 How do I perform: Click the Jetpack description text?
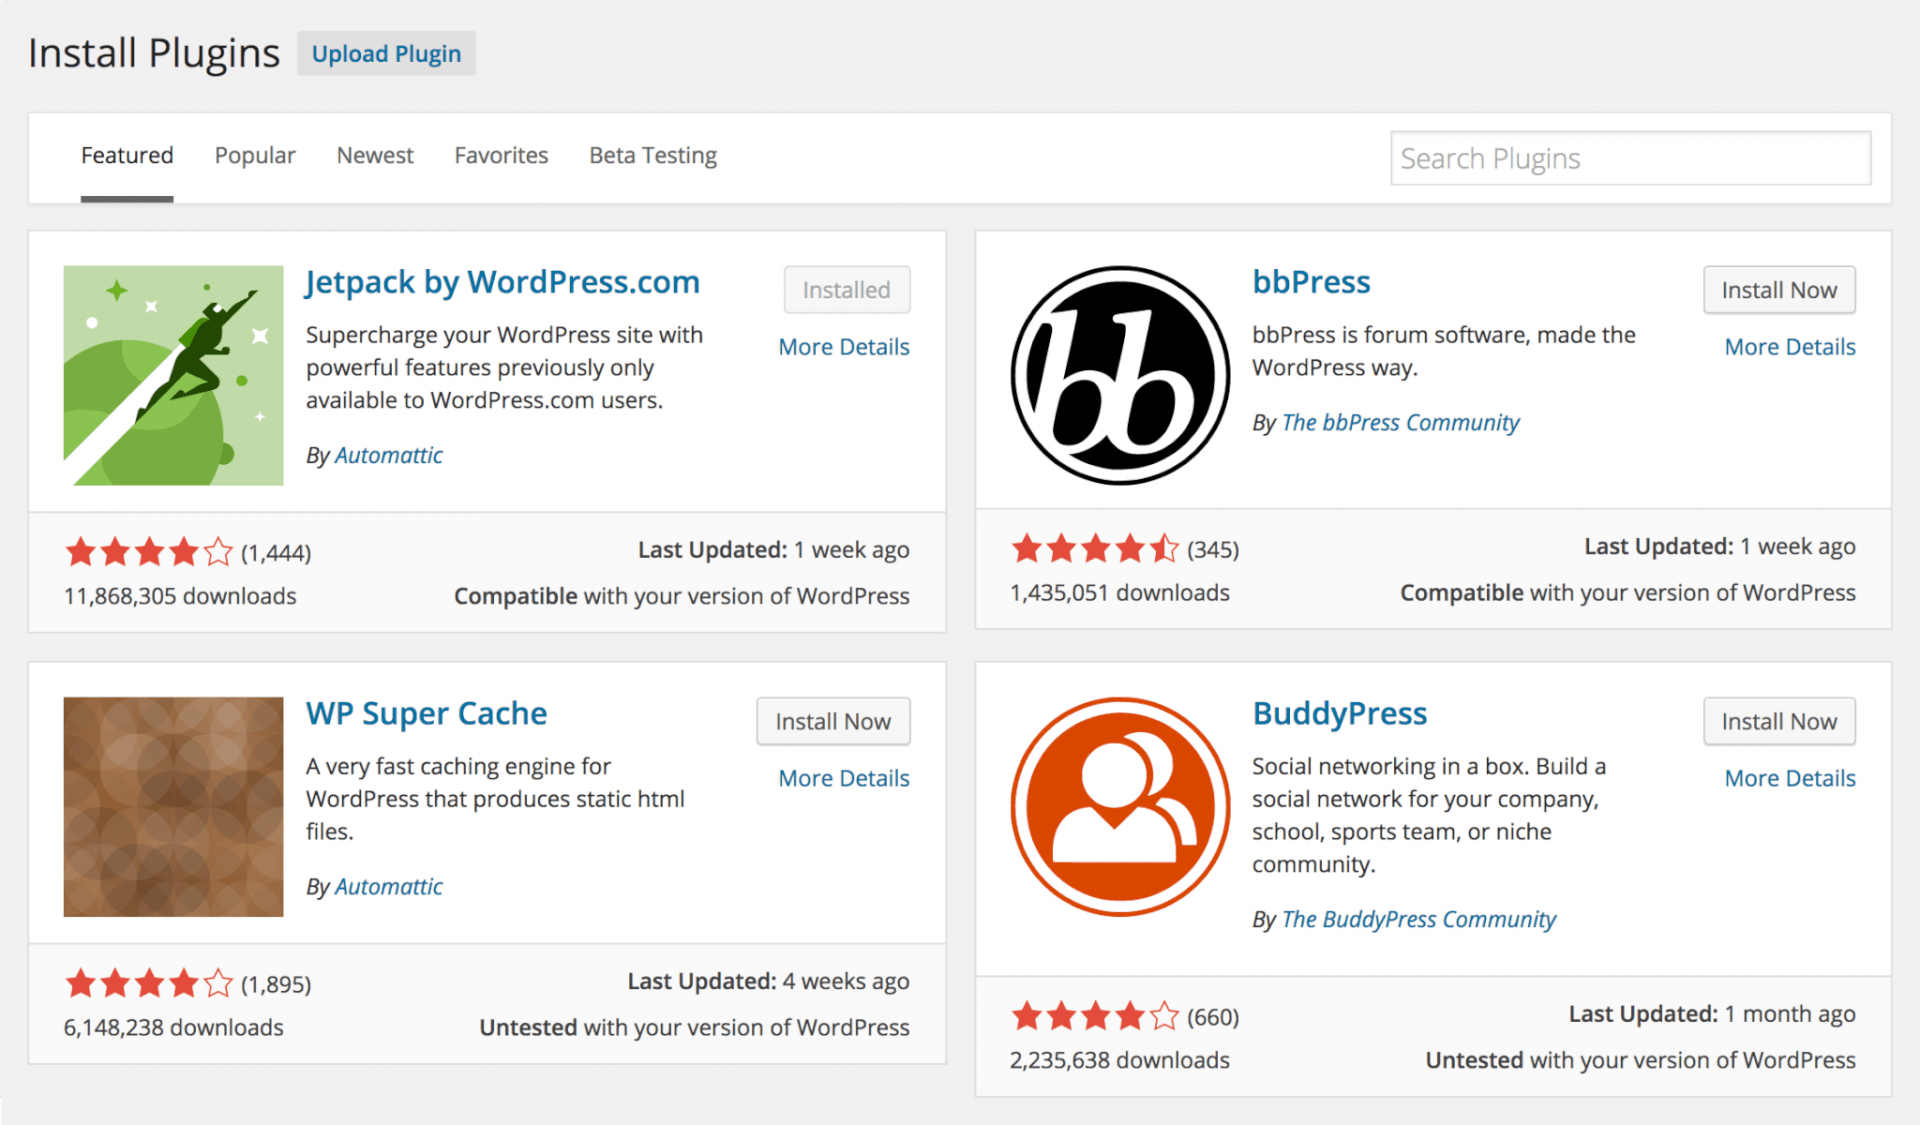504,368
